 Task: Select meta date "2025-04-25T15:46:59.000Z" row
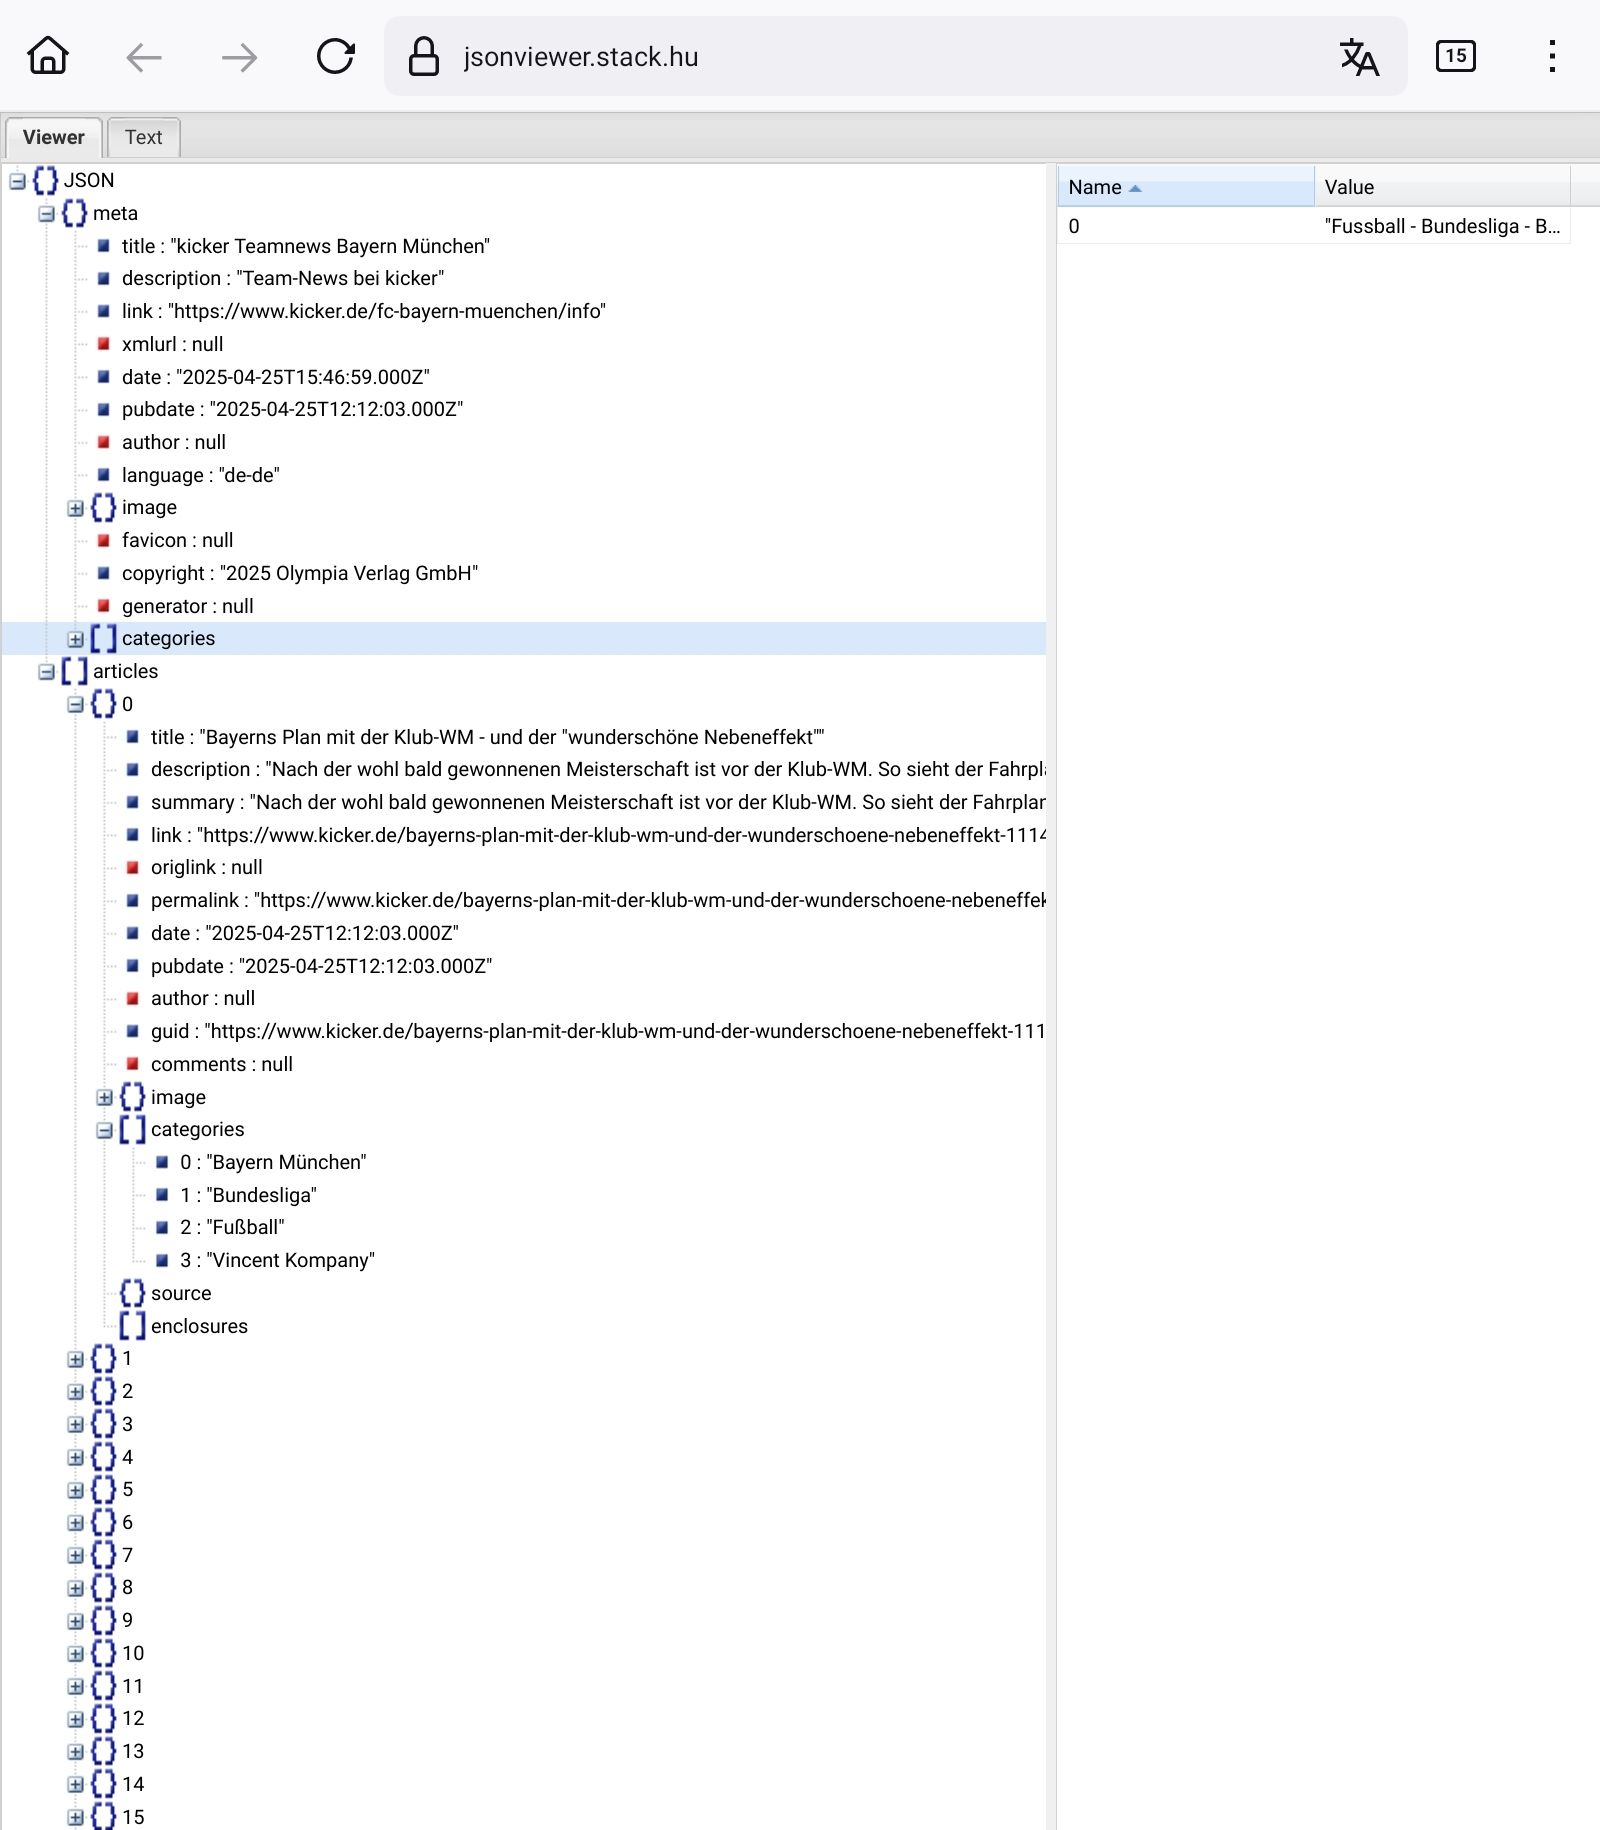pos(276,377)
